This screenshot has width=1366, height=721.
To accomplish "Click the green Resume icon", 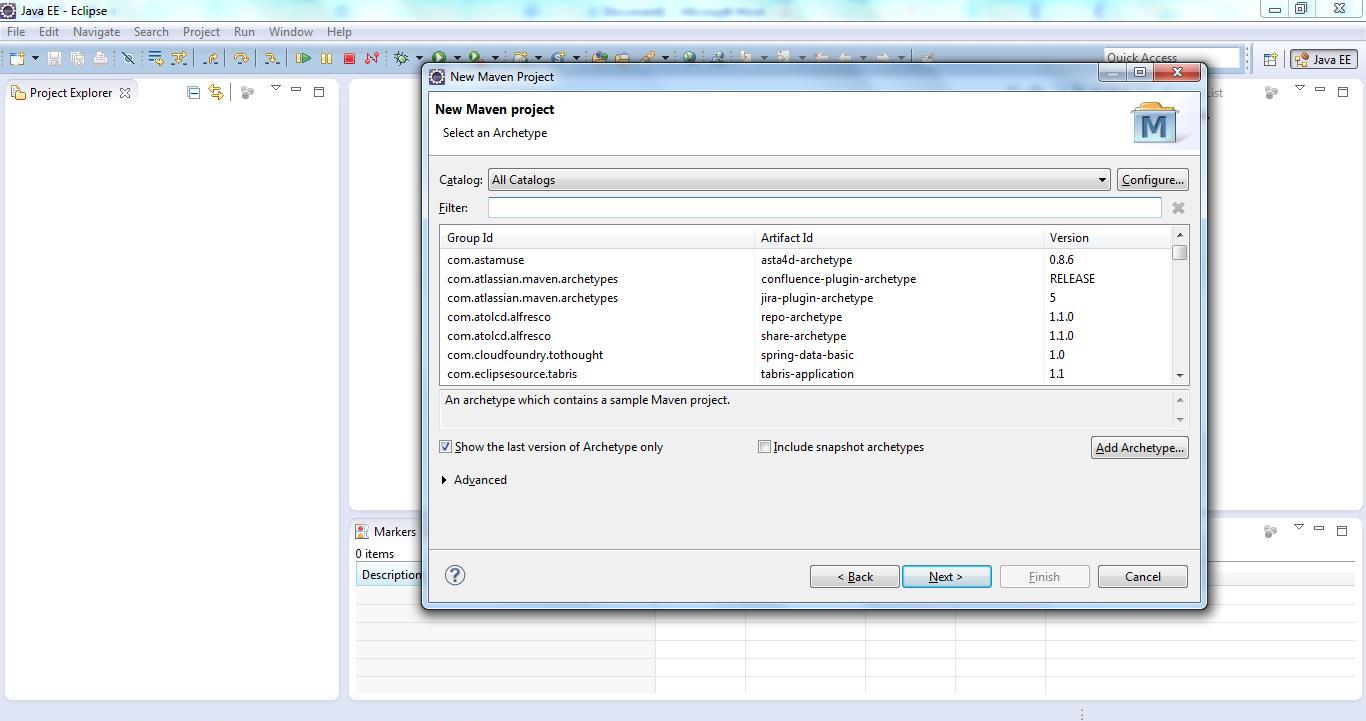I will [x=302, y=58].
